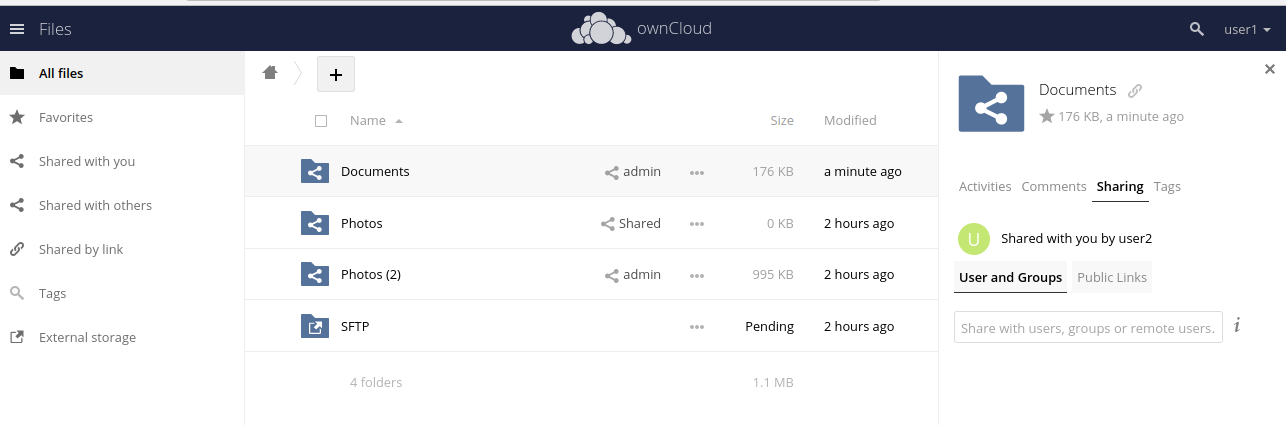Click the Photos folder icon
This screenshot has height=425, width=1286.
tap(315, 223)
